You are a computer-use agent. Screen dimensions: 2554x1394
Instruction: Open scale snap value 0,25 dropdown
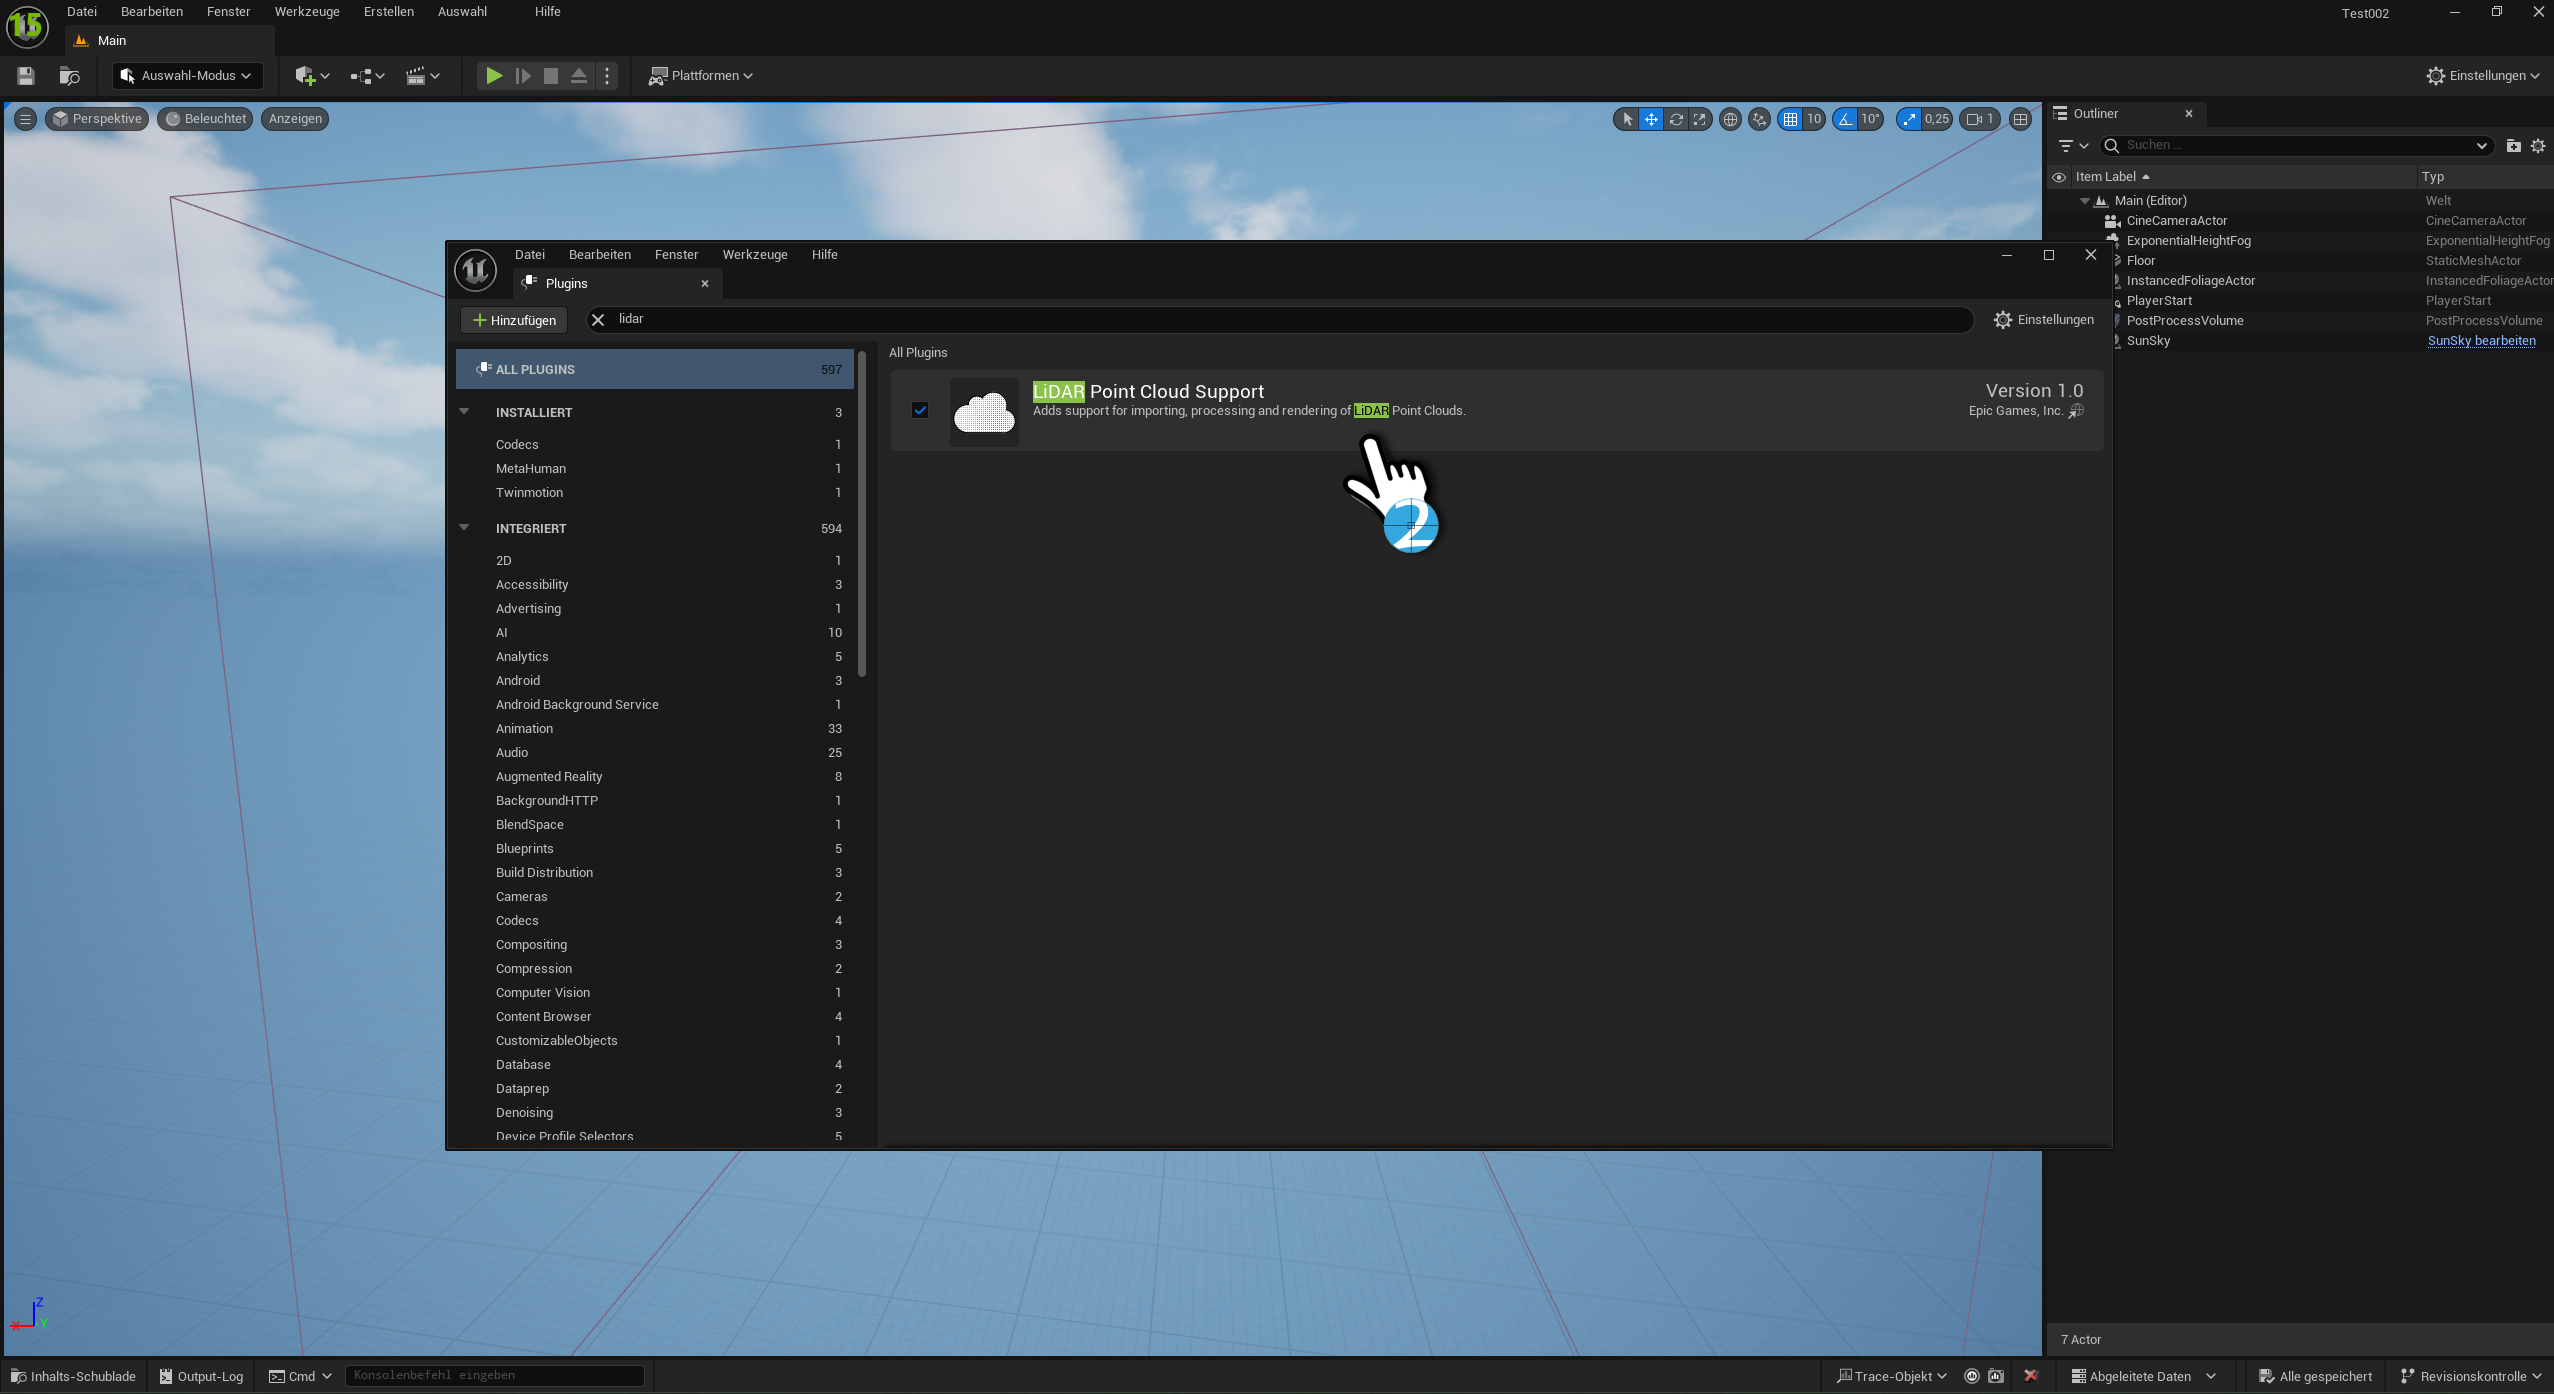point(1937,119)
